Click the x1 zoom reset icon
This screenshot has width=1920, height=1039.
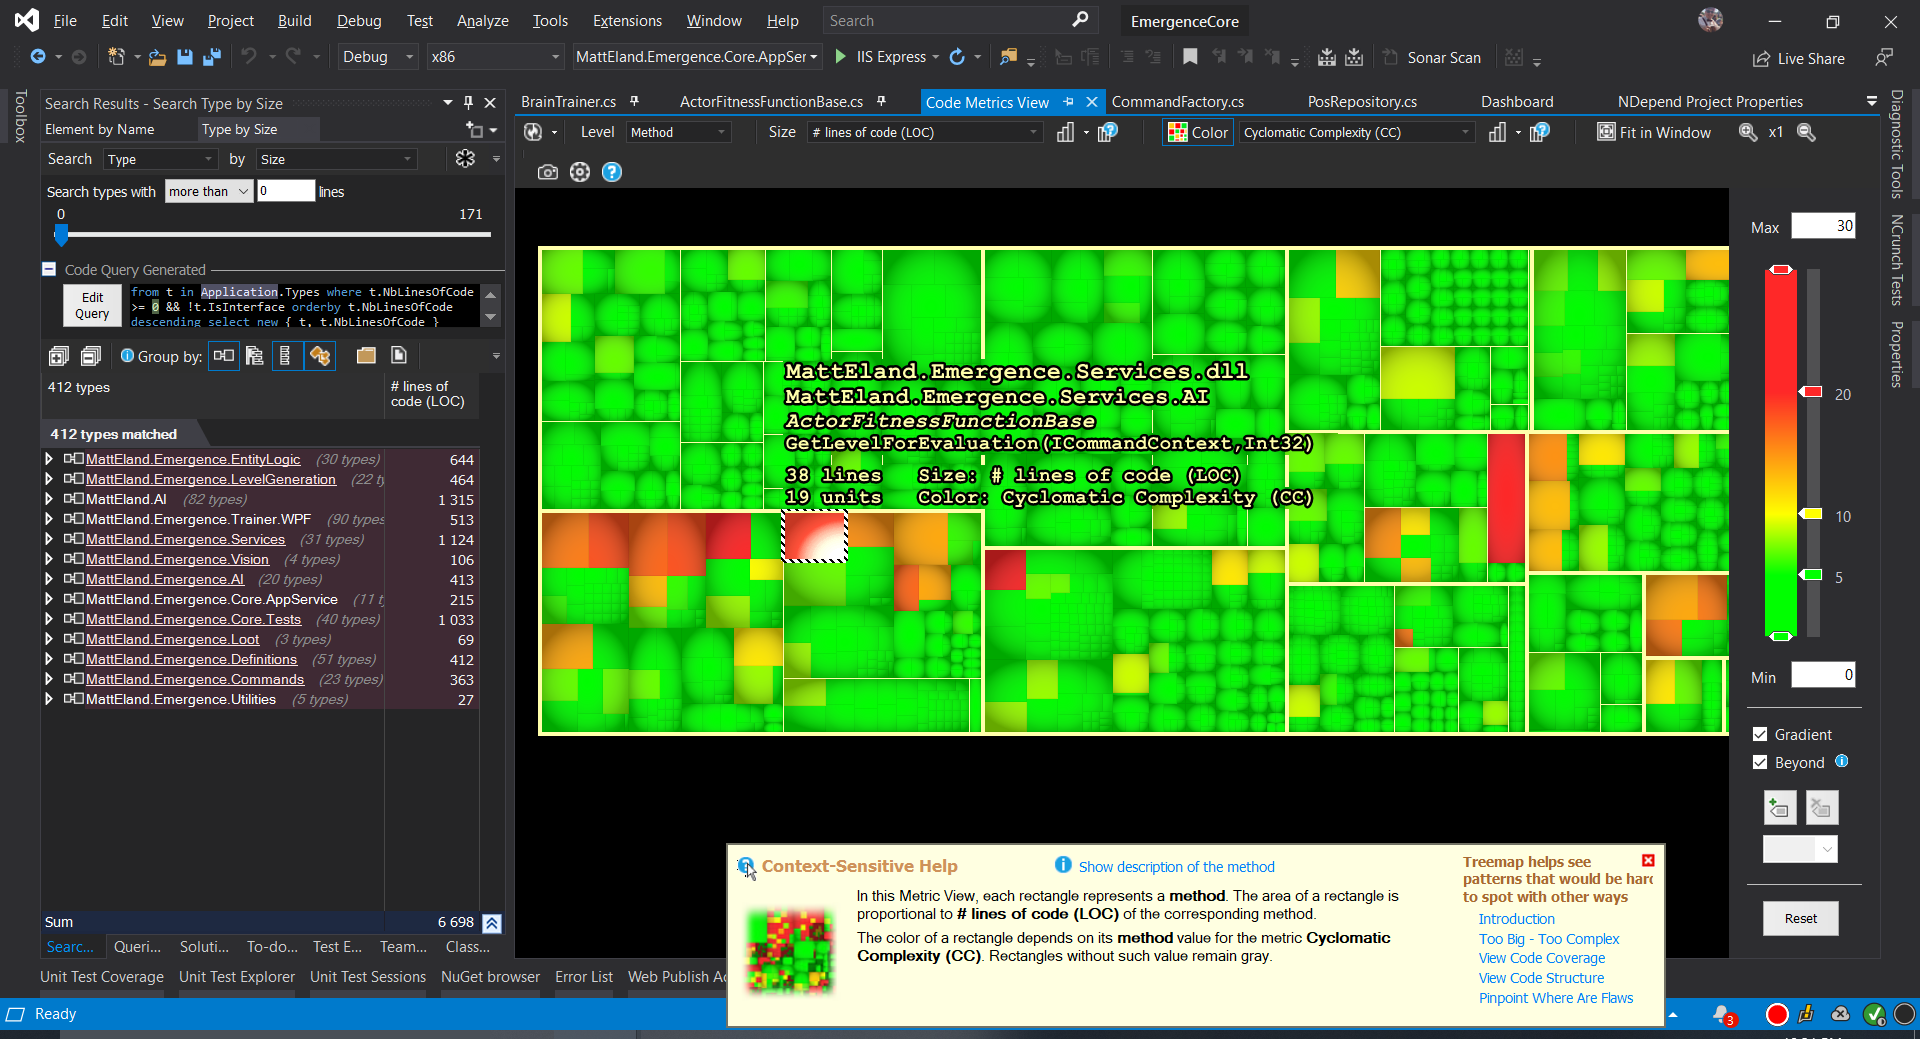[x=1777, y=131]
